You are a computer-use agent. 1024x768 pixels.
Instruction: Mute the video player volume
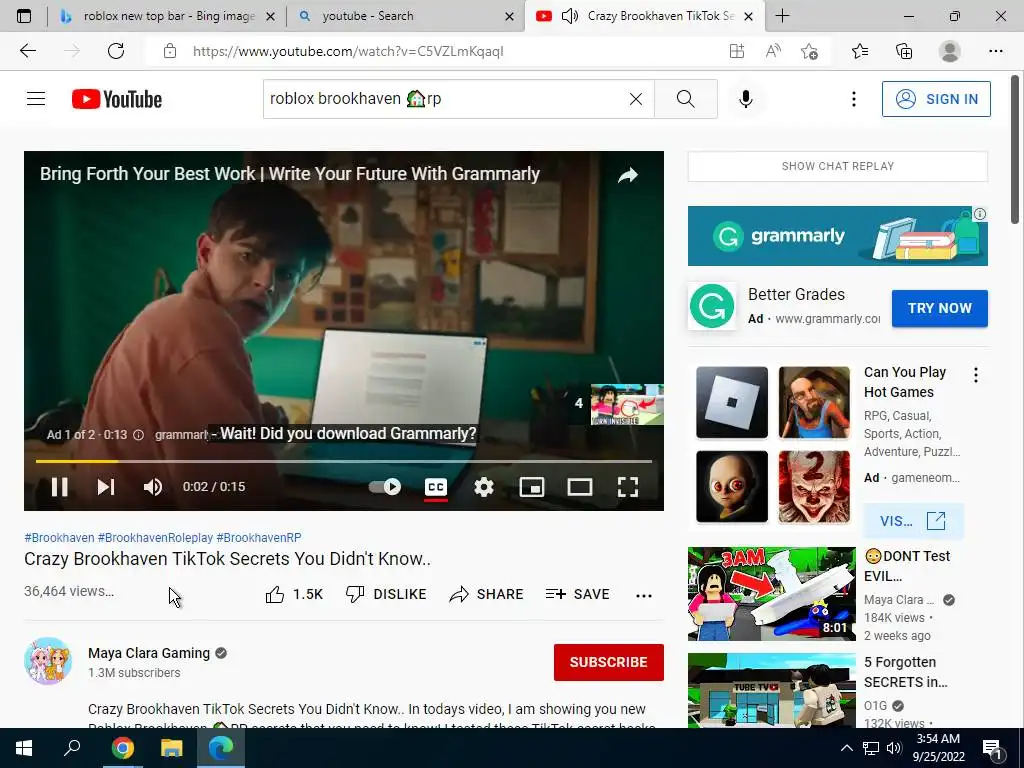(x=153, y=487)
